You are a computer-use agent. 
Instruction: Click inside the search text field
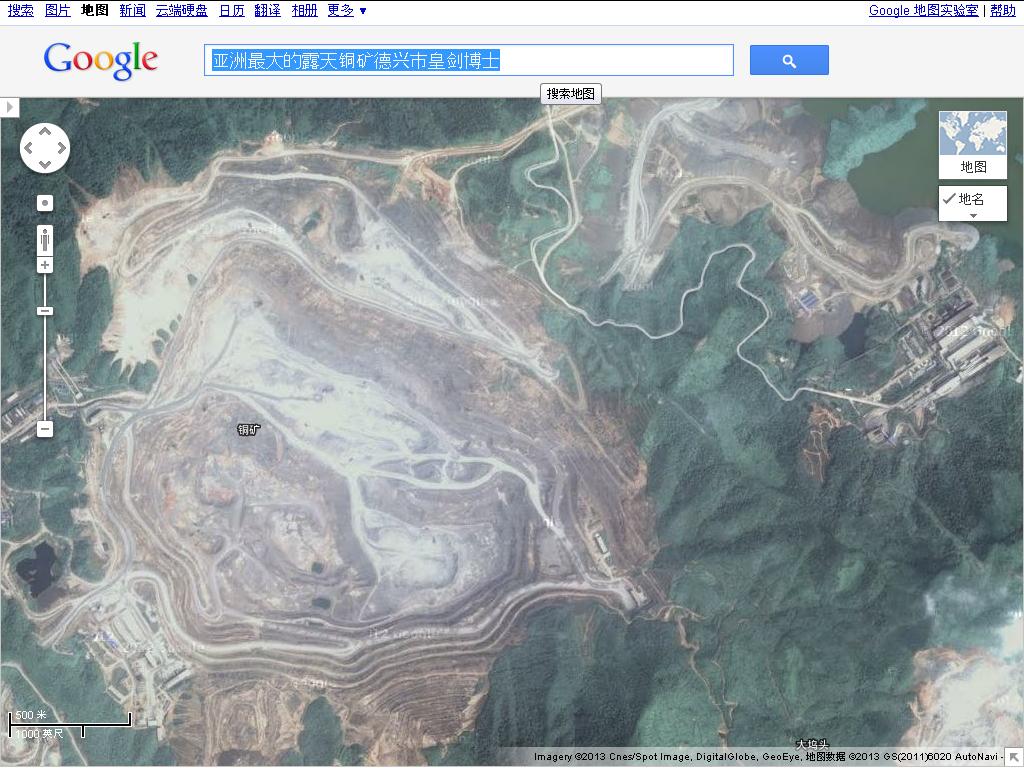(x=468, y=61)
